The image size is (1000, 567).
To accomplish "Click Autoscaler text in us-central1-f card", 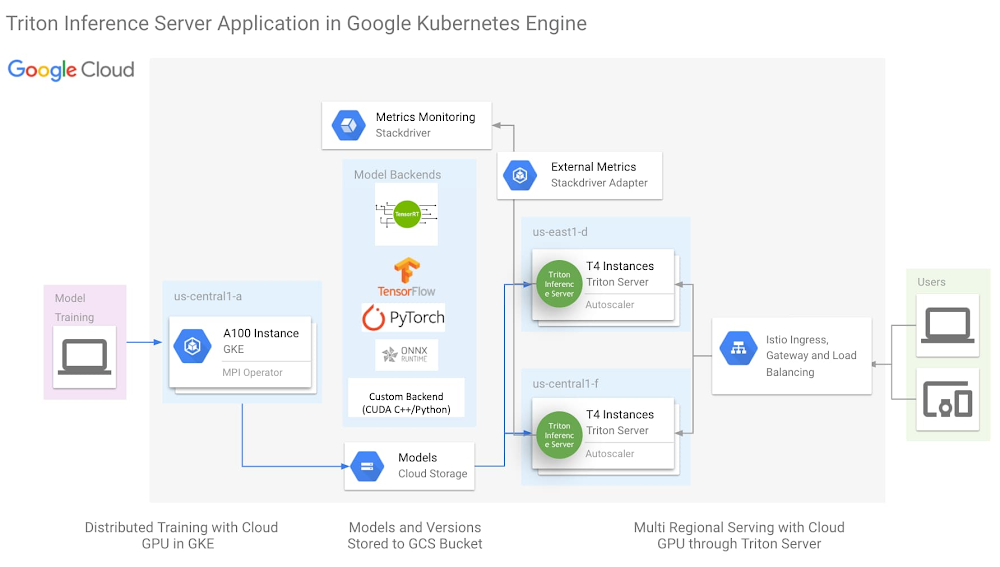I will pyautogui.click(x=610, y=453).
